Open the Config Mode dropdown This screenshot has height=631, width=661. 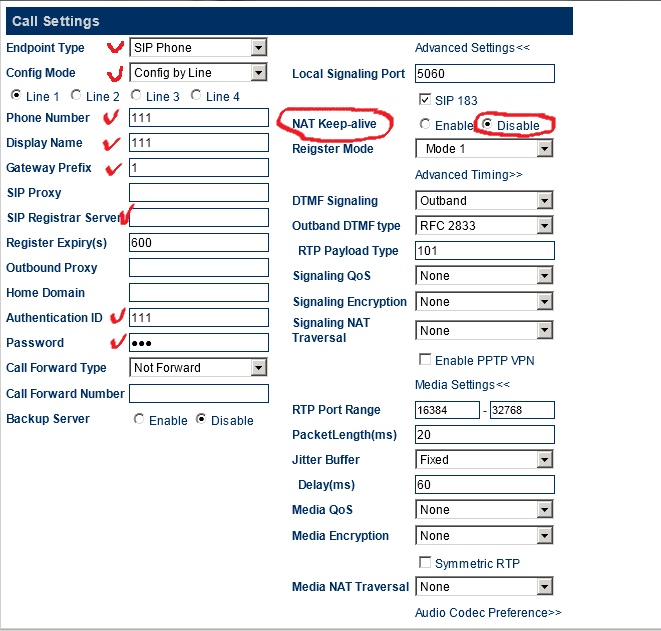point(198,72)
